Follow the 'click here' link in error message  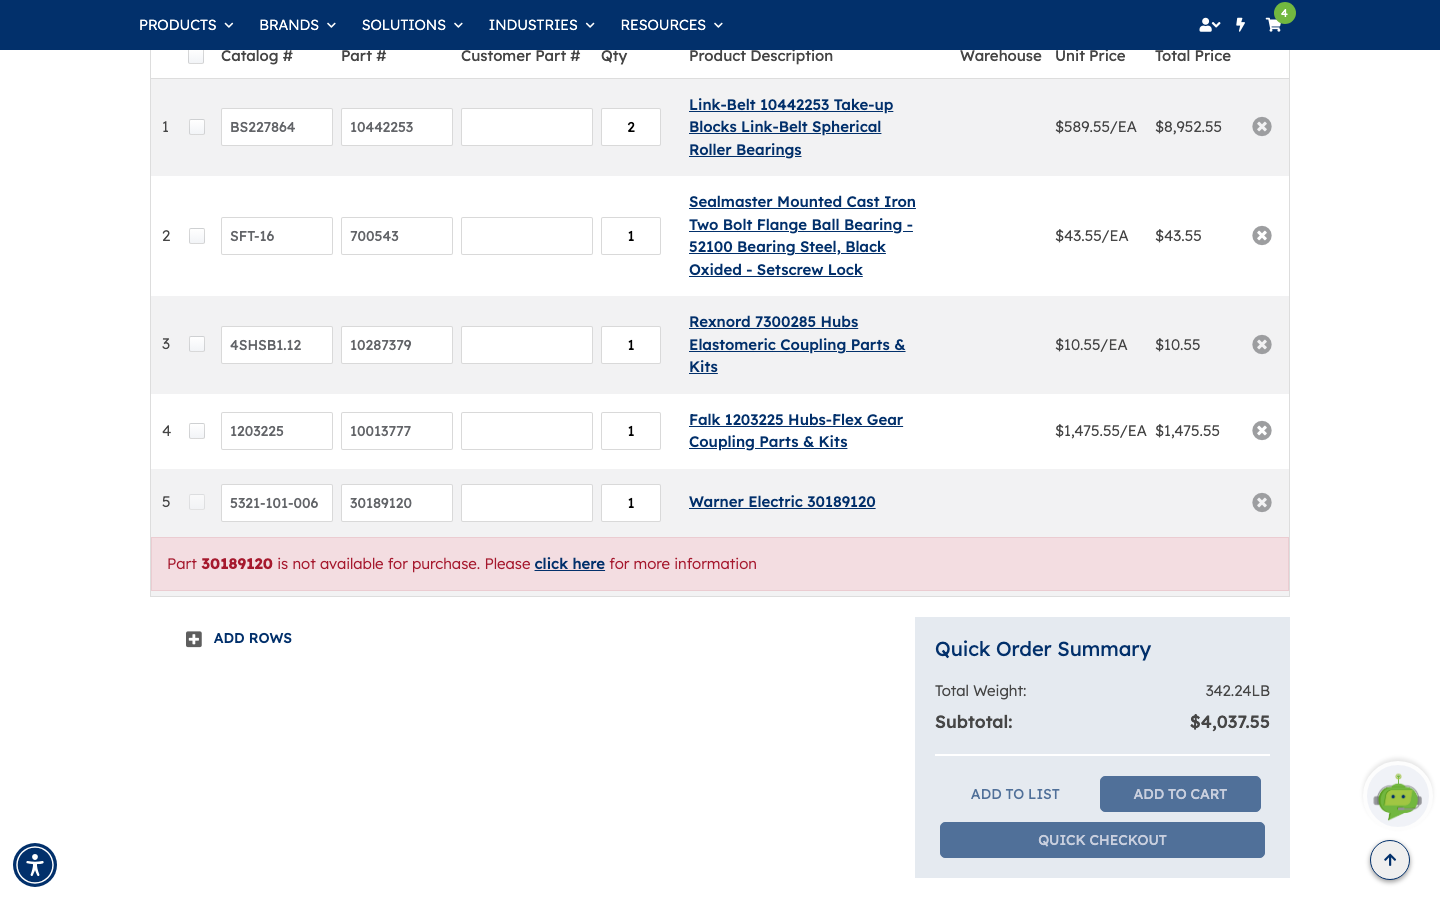[x=569, y=564]
